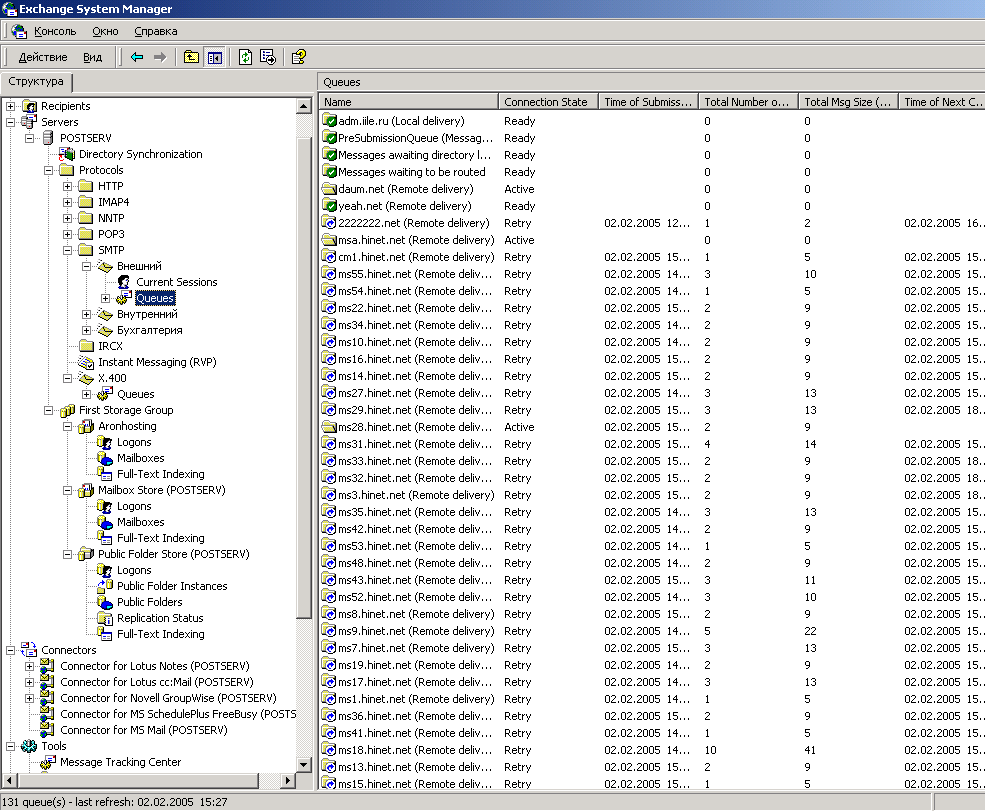Open the Действие menu
The width and height of the screenshot is (985, 811).
[43, 57]
